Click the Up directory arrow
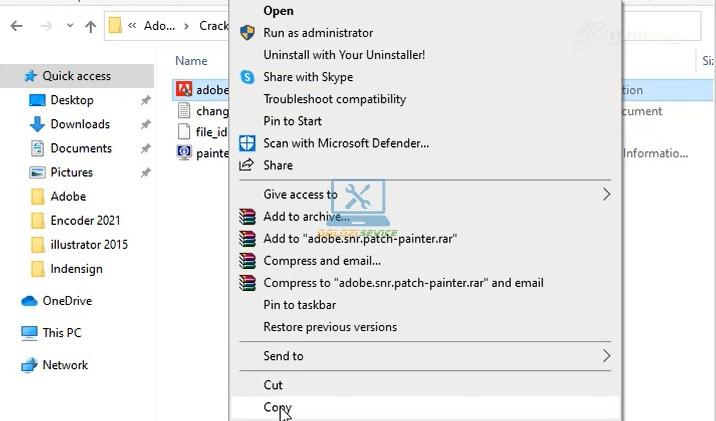The image size is (716, 421). [91, 27]
